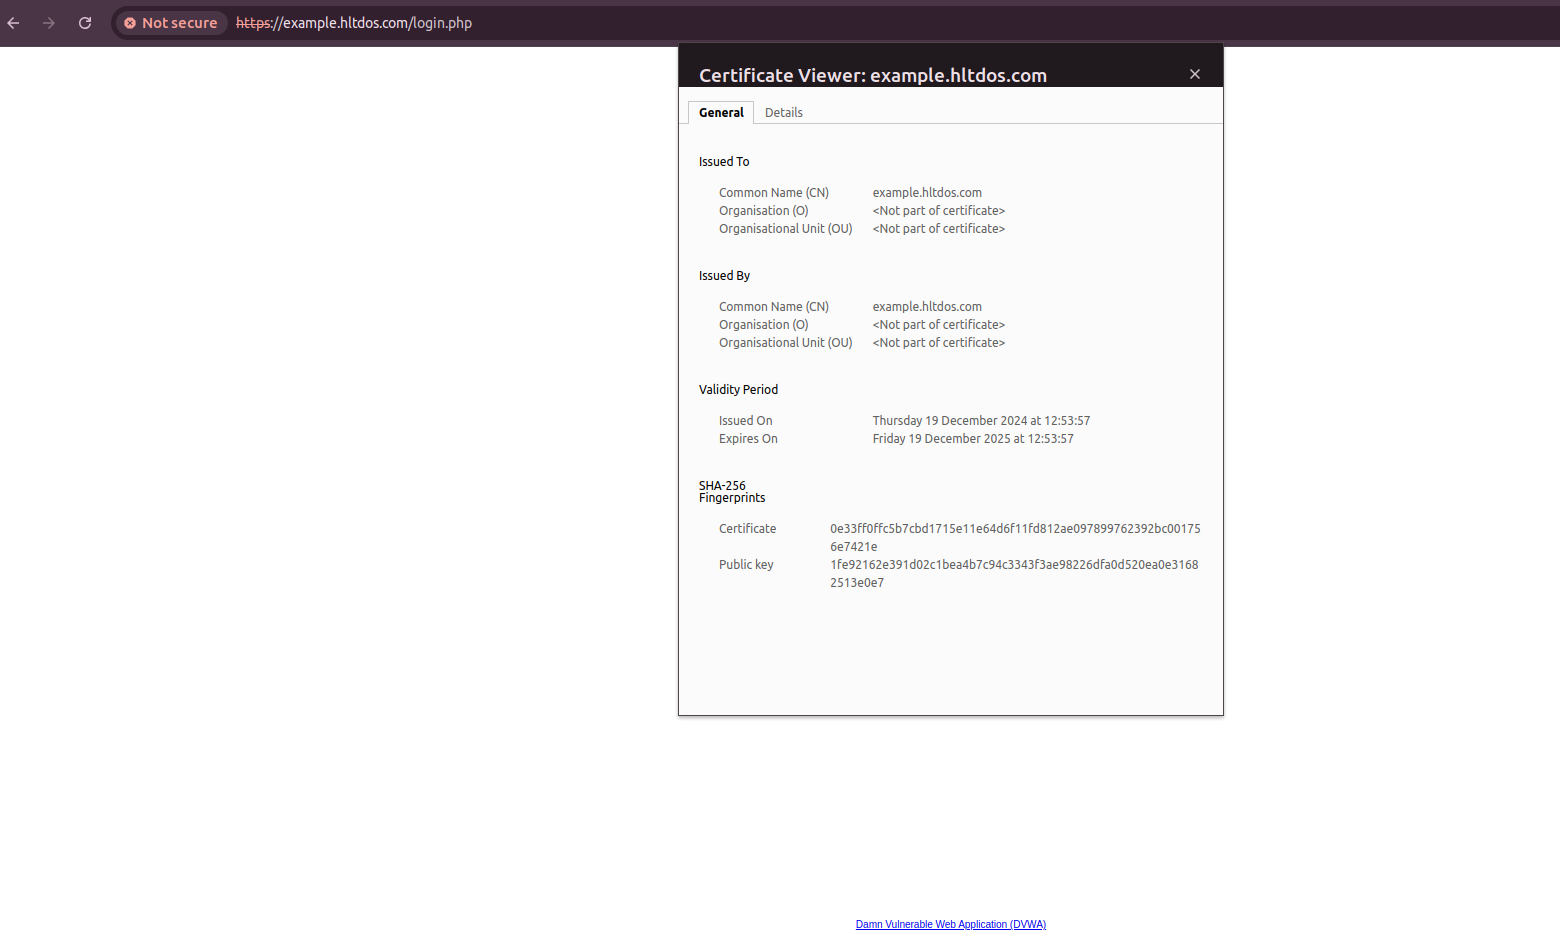The image size is (1560, 949).
Task: Click the Certificate label under fingerprints
Action: tap(747, 529)
